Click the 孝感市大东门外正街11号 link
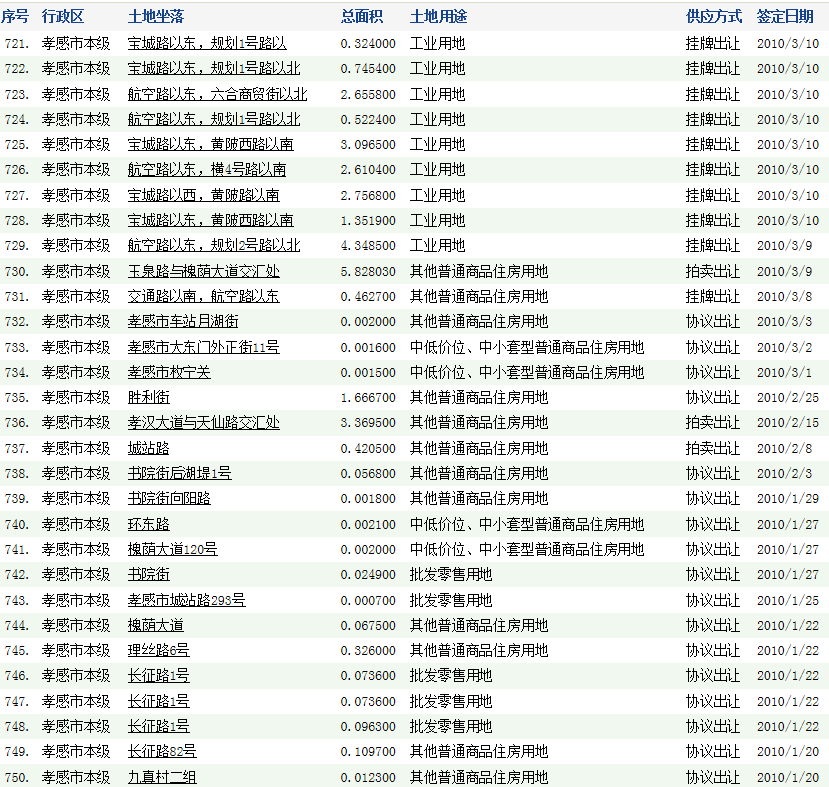The image size is (829, 787). click(204, 347)
